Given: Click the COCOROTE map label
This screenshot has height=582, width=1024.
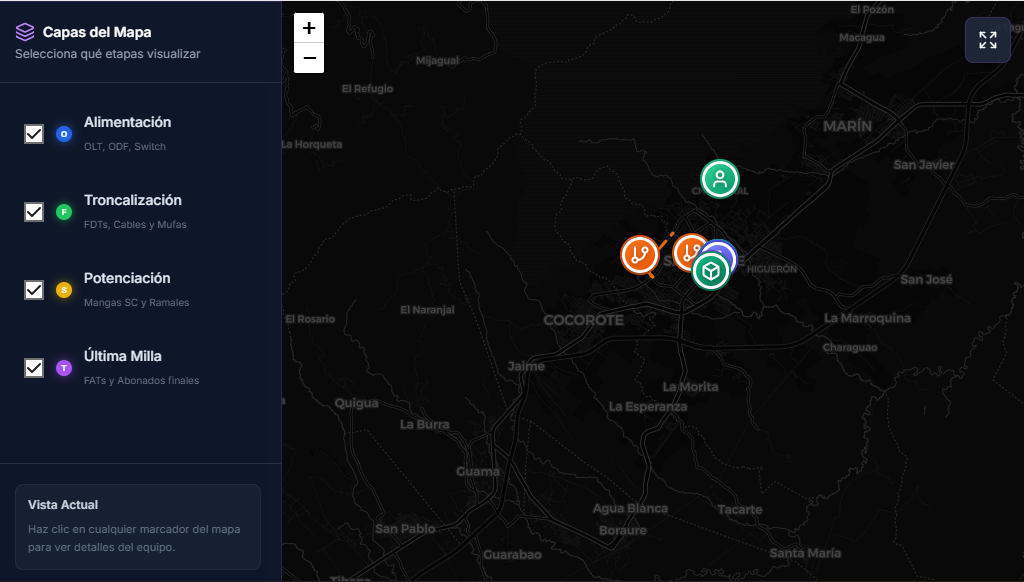Looking at the screenshot, I should click(583, 320).
